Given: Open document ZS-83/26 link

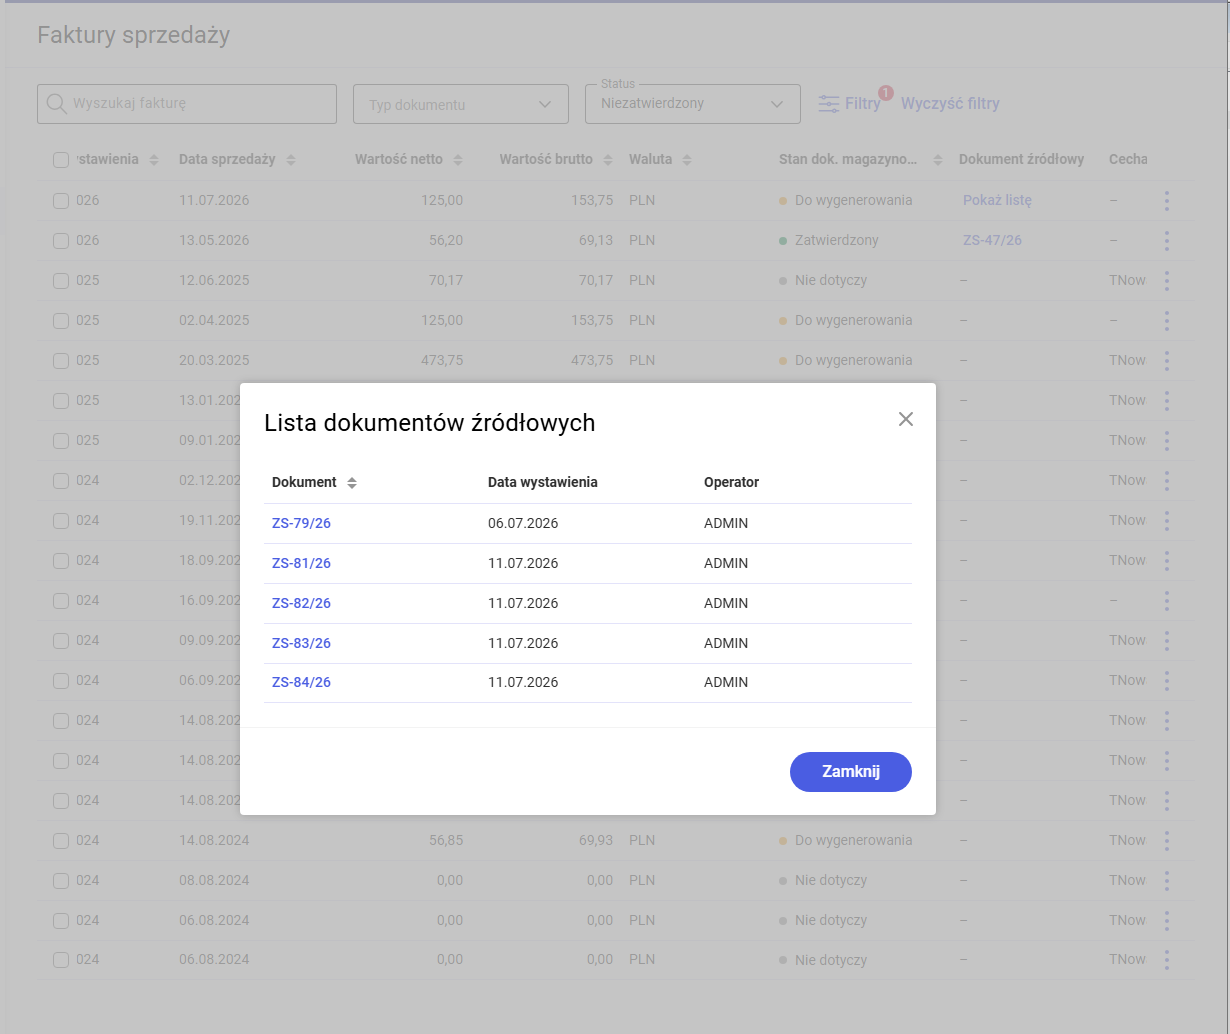Looking at the screenshot, I should 301,643.
